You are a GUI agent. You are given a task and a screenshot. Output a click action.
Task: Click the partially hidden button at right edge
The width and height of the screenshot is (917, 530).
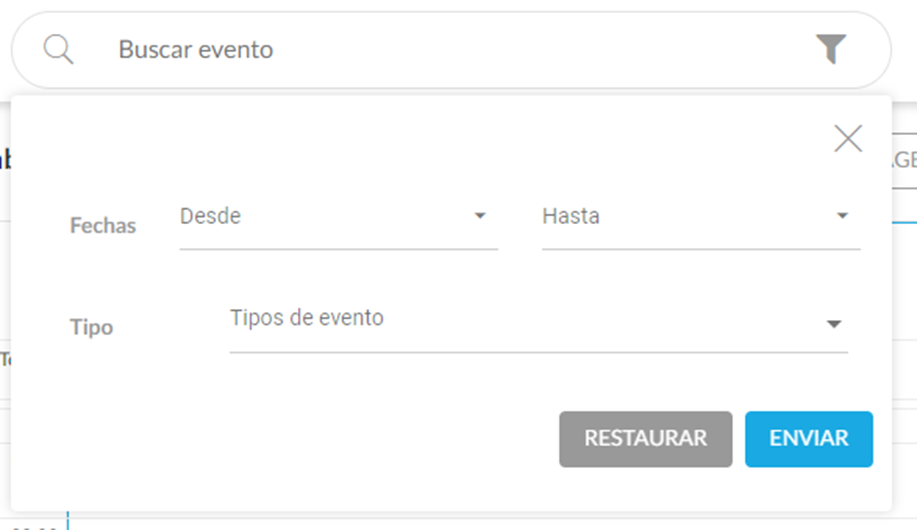tap(905, 161)
